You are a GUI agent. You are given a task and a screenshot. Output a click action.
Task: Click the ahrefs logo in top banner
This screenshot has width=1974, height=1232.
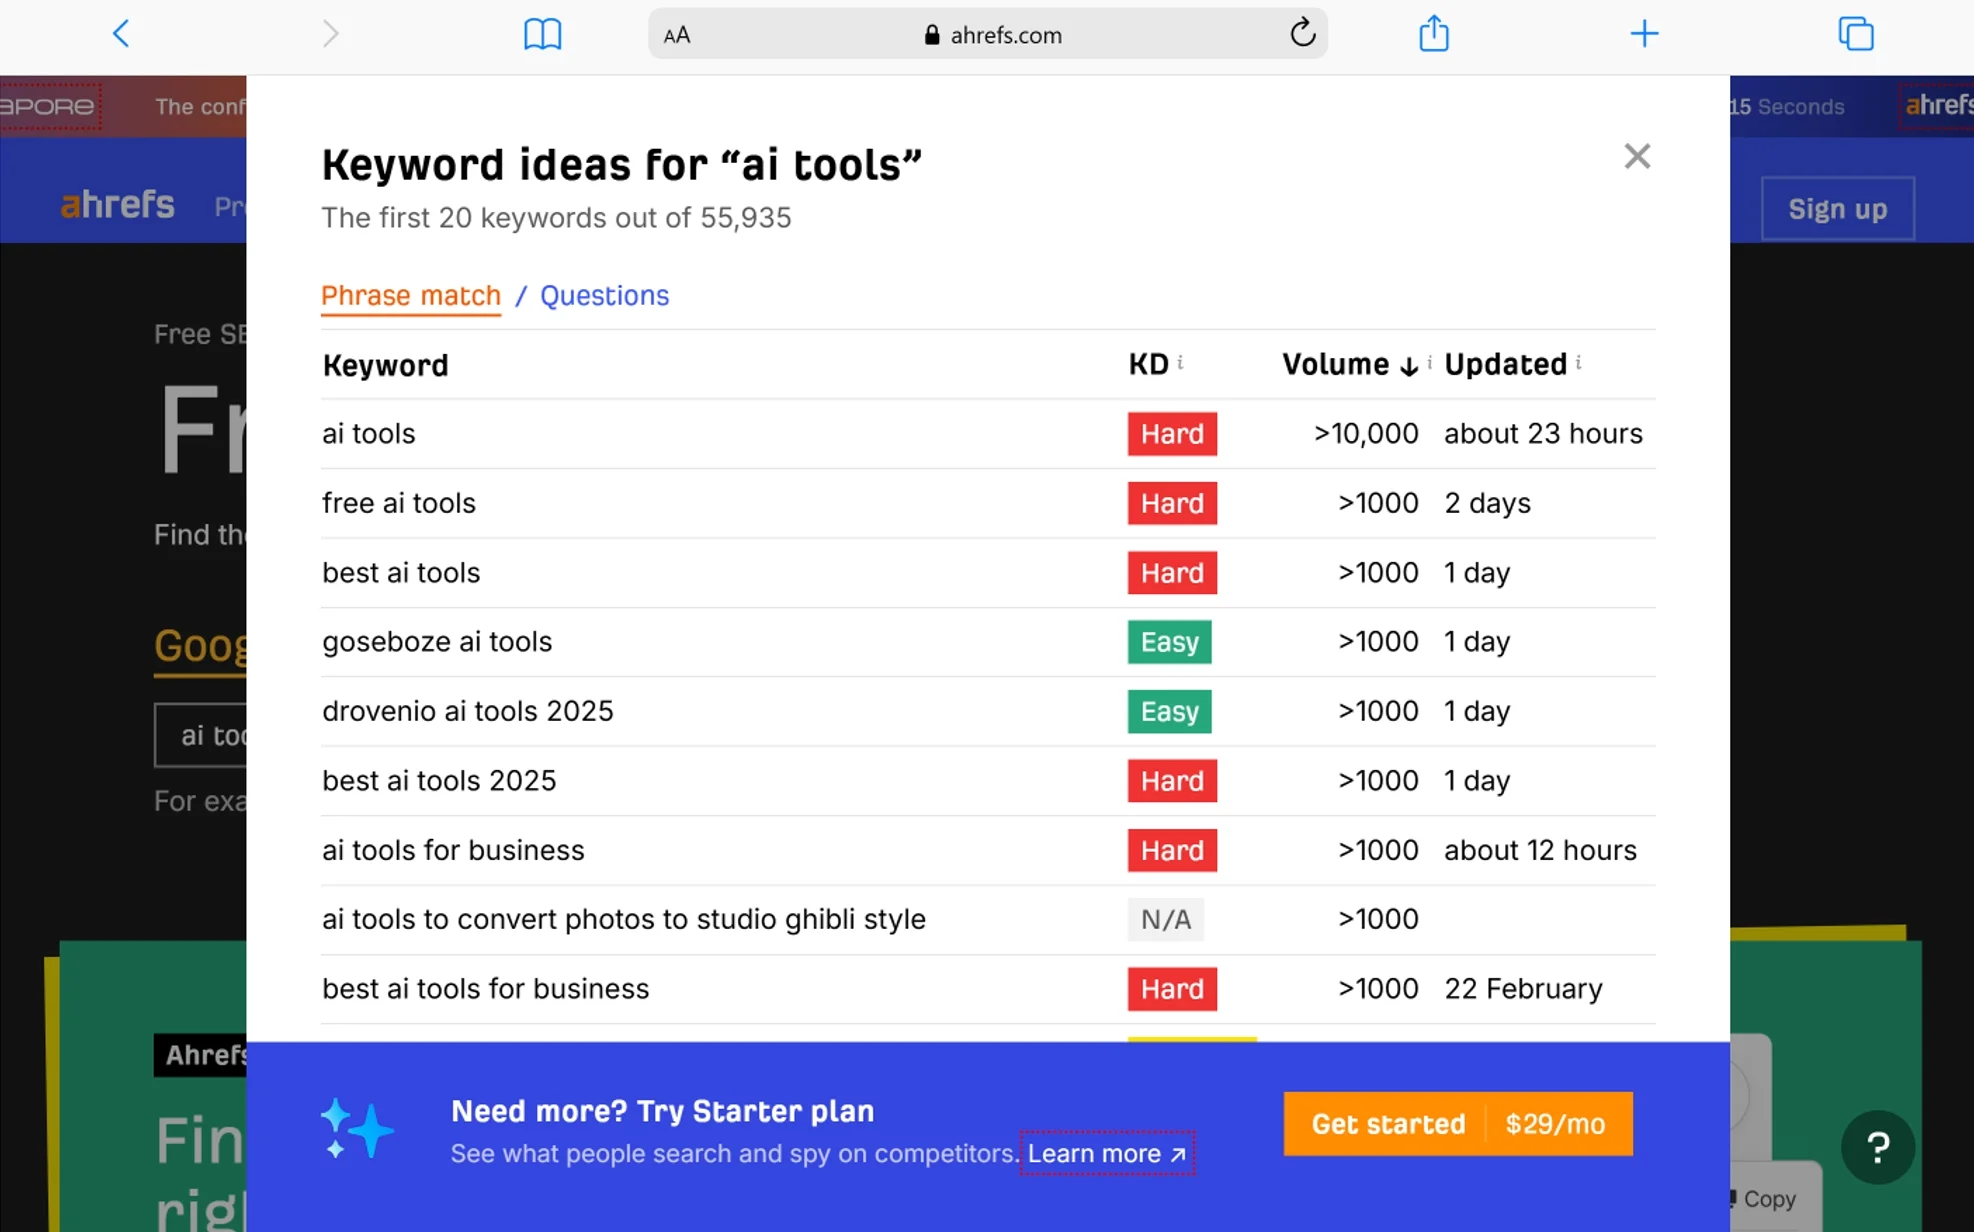pos(1938,105)
